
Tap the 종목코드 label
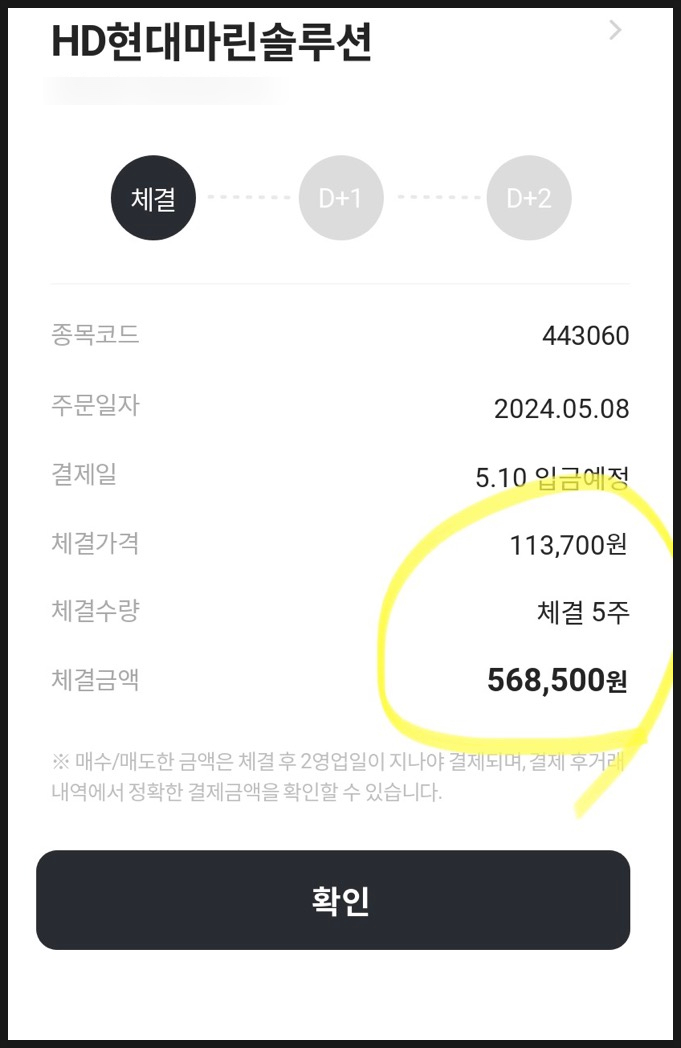pos(95,334)
